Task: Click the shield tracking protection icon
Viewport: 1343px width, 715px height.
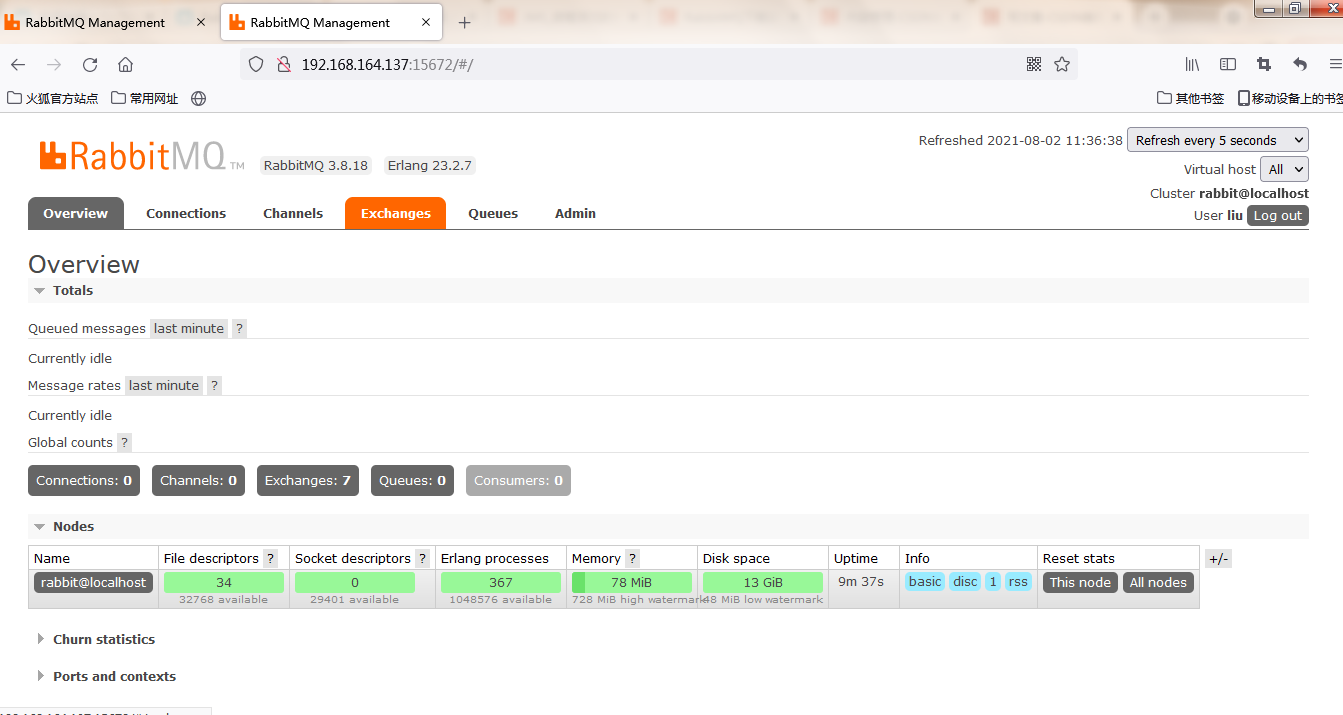Action: pos(256,64)
